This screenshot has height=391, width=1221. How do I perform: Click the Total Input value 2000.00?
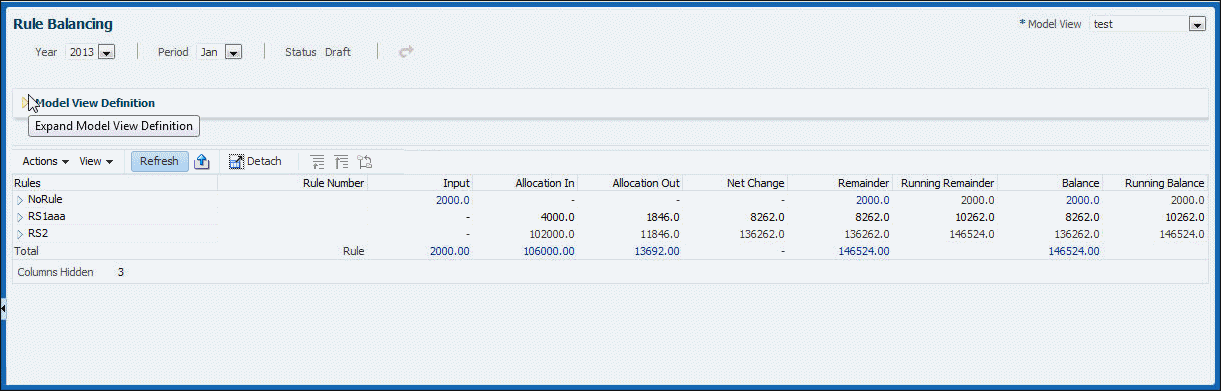(x=450, y=251)
